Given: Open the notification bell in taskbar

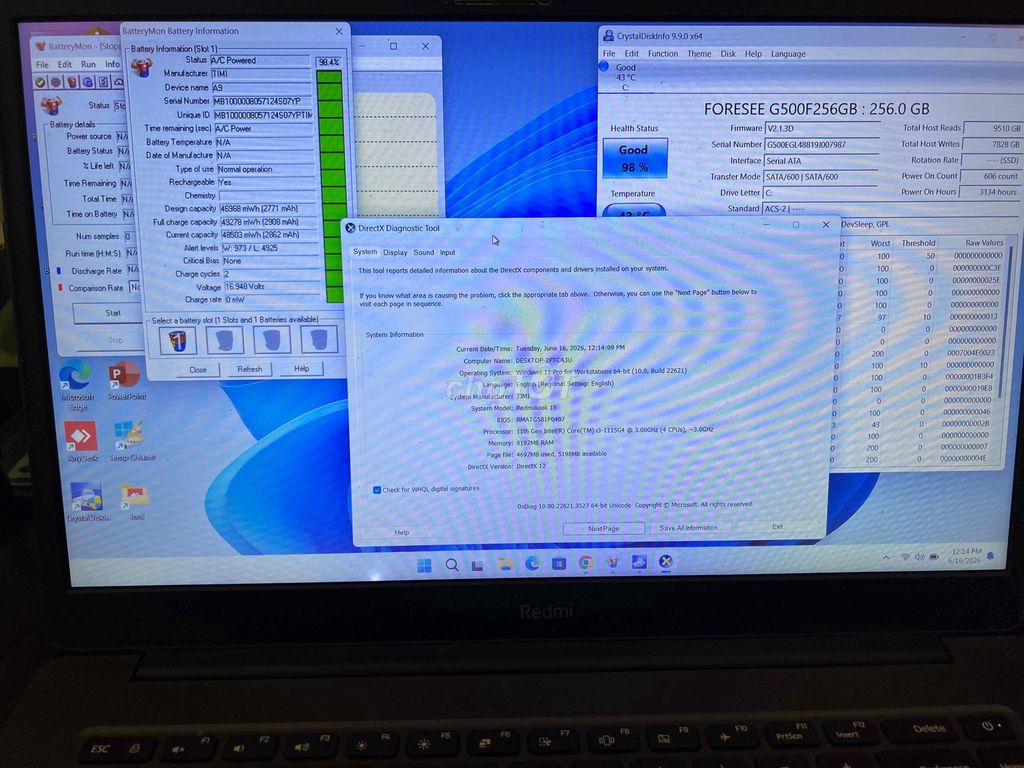Looking at the screenshot, I should [x=991, y=556].
